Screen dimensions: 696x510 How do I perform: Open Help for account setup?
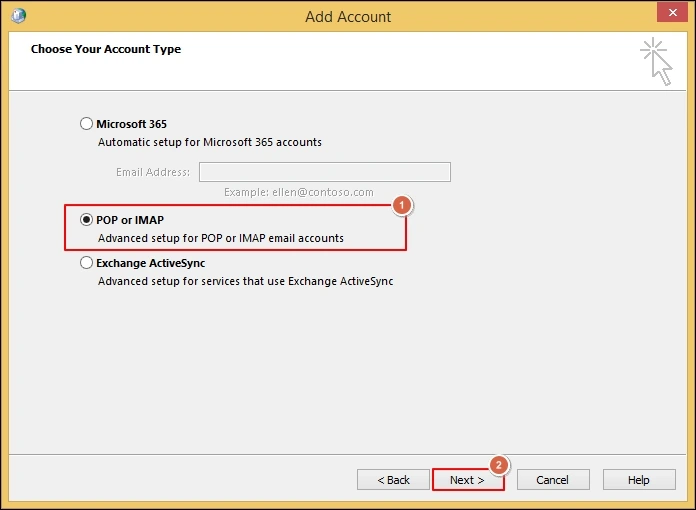click(x=639, y=480)
